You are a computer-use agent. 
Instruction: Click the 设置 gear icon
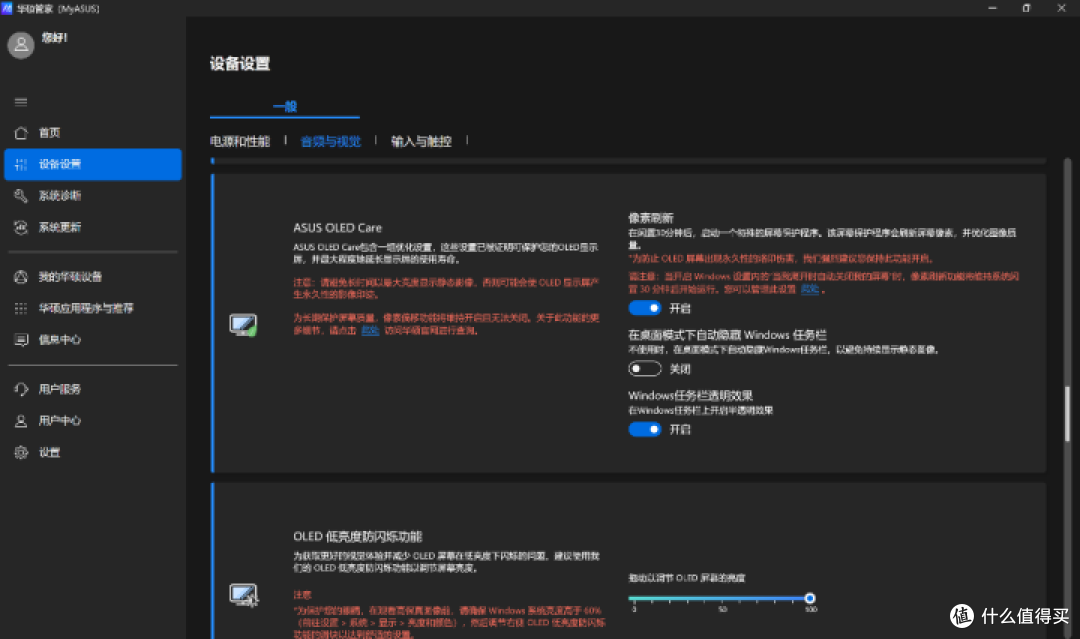point(21,452)
